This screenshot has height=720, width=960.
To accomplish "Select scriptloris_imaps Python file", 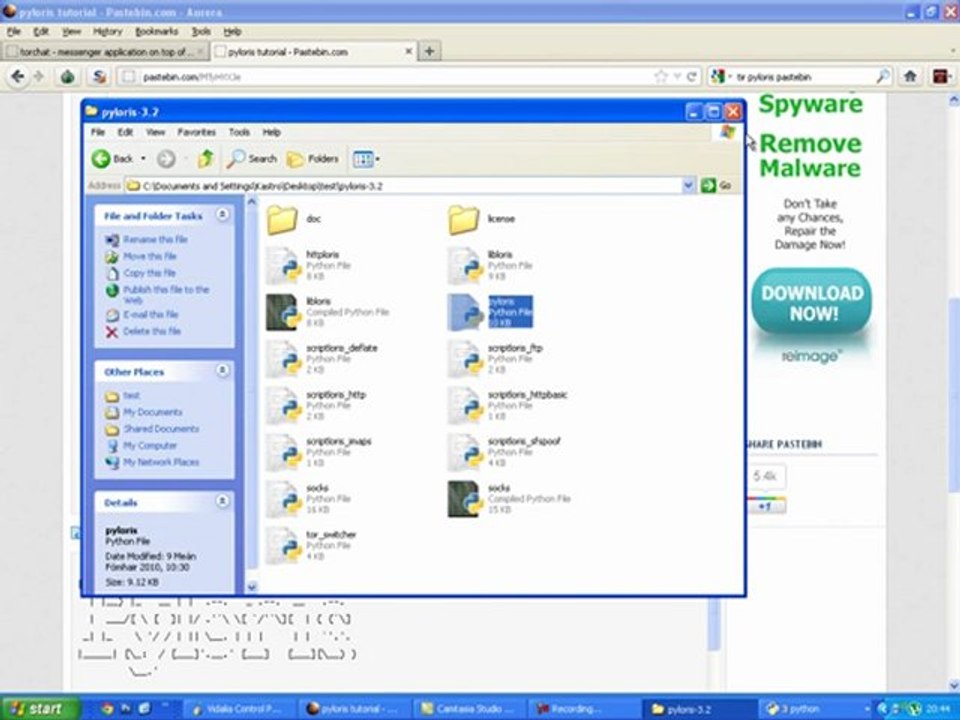I will (x=319, y=452).
